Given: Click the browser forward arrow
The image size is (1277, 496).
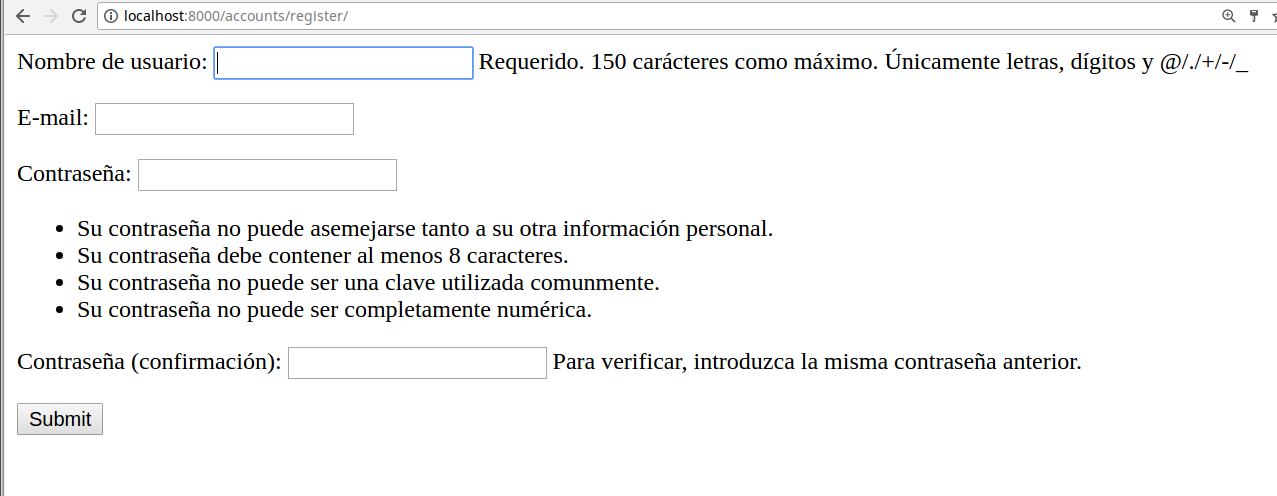Looking at the screenshot, I should coord(51,16).
